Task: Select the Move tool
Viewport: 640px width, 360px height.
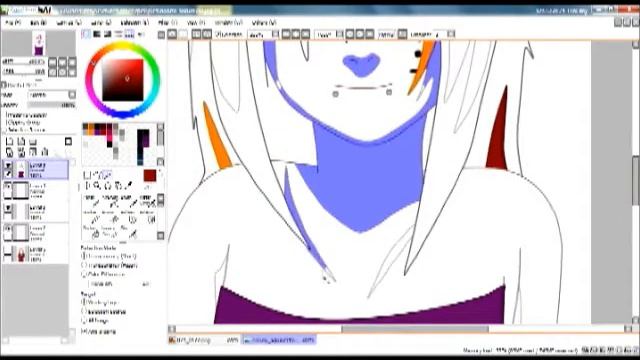Action: coord(87,186)
